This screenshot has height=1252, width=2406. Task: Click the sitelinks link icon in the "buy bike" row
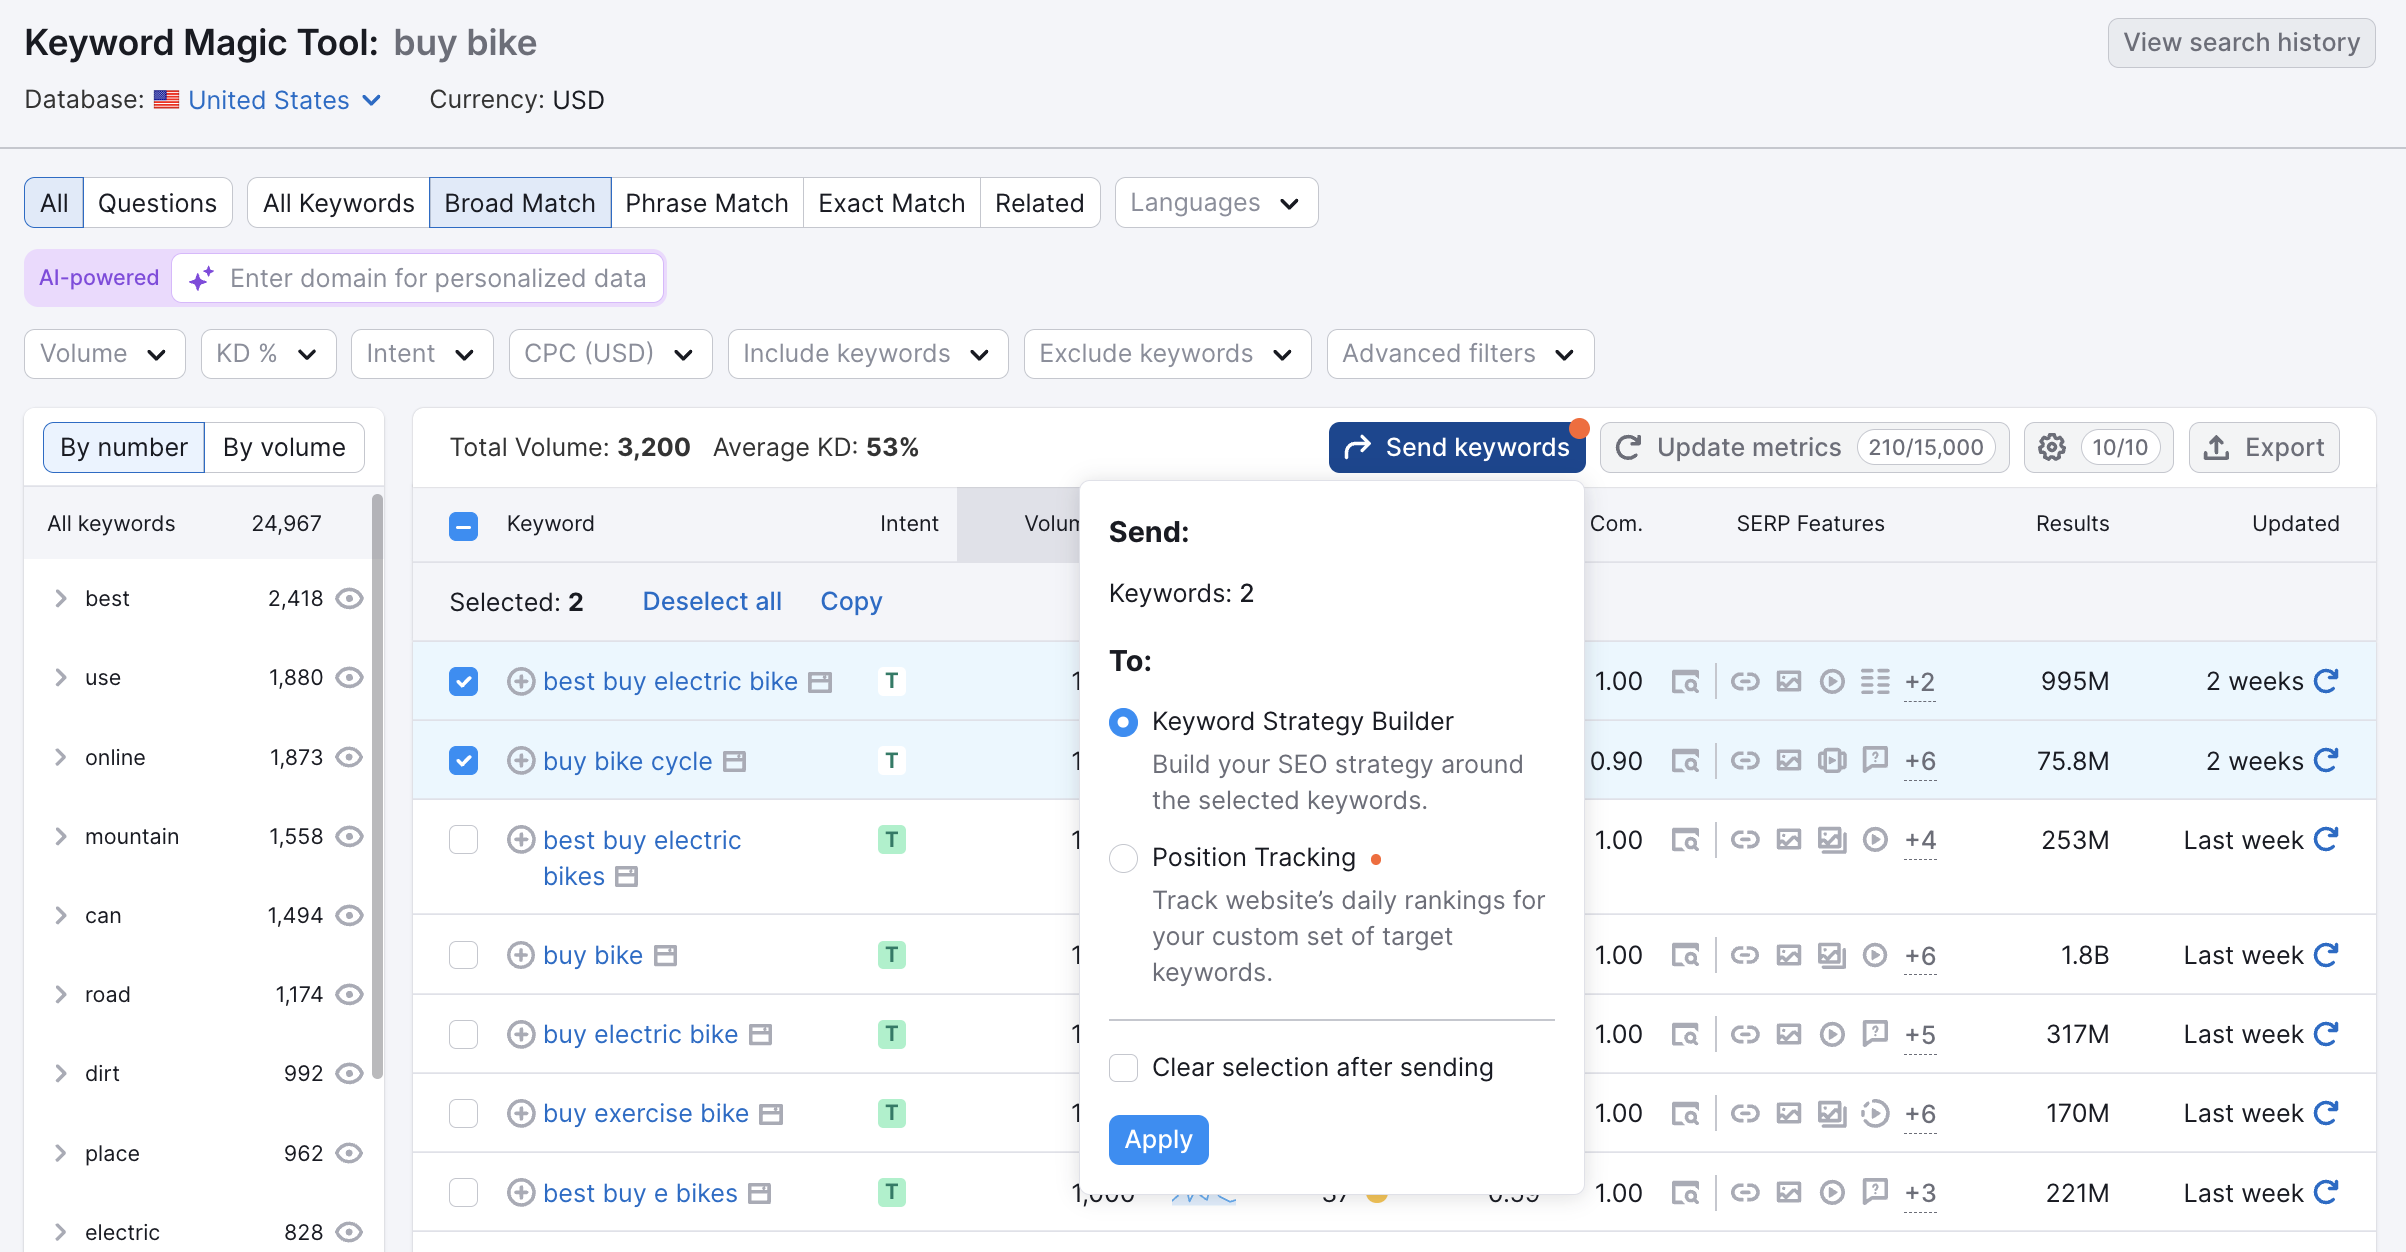[x=1746, y=955]
